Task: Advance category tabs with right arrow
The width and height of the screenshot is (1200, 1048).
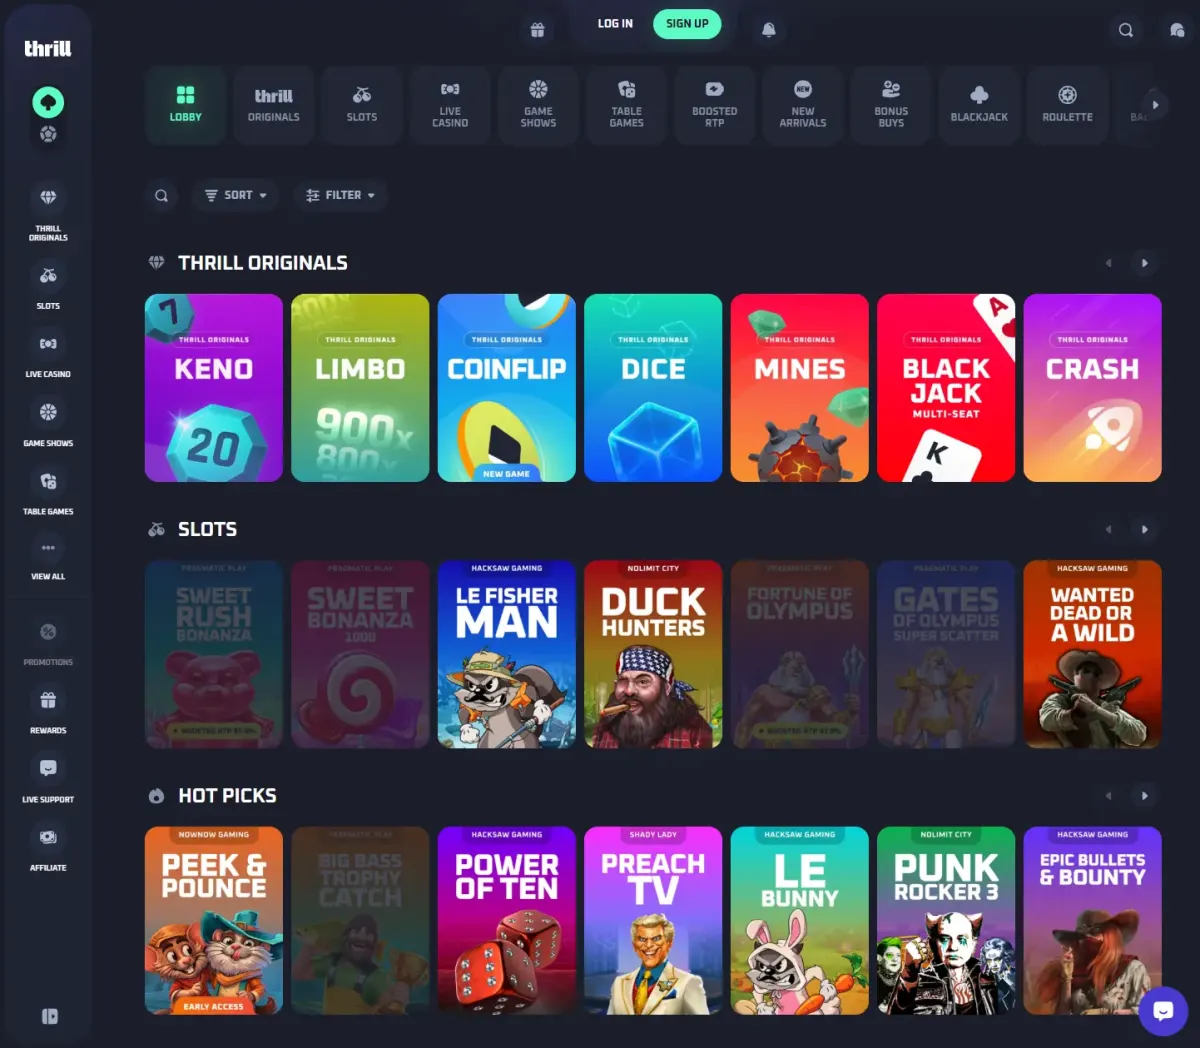Action: point(1155,105)
